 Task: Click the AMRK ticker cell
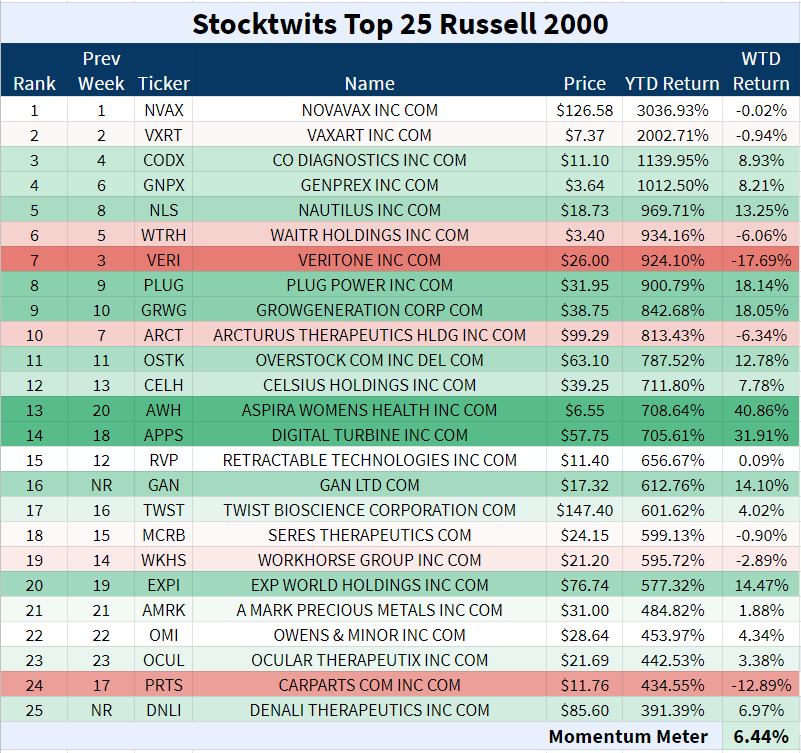[x=163, y=610]
